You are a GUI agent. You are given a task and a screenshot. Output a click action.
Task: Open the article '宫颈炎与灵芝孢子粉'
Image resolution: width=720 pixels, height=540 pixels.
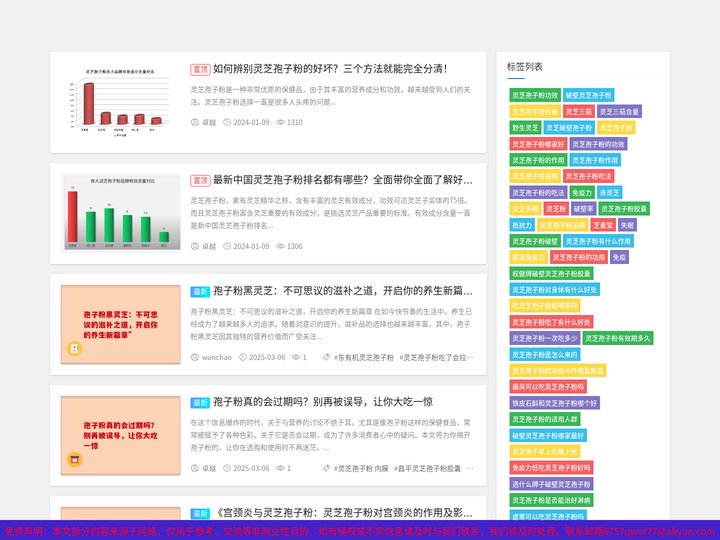(x=343, y=513)
